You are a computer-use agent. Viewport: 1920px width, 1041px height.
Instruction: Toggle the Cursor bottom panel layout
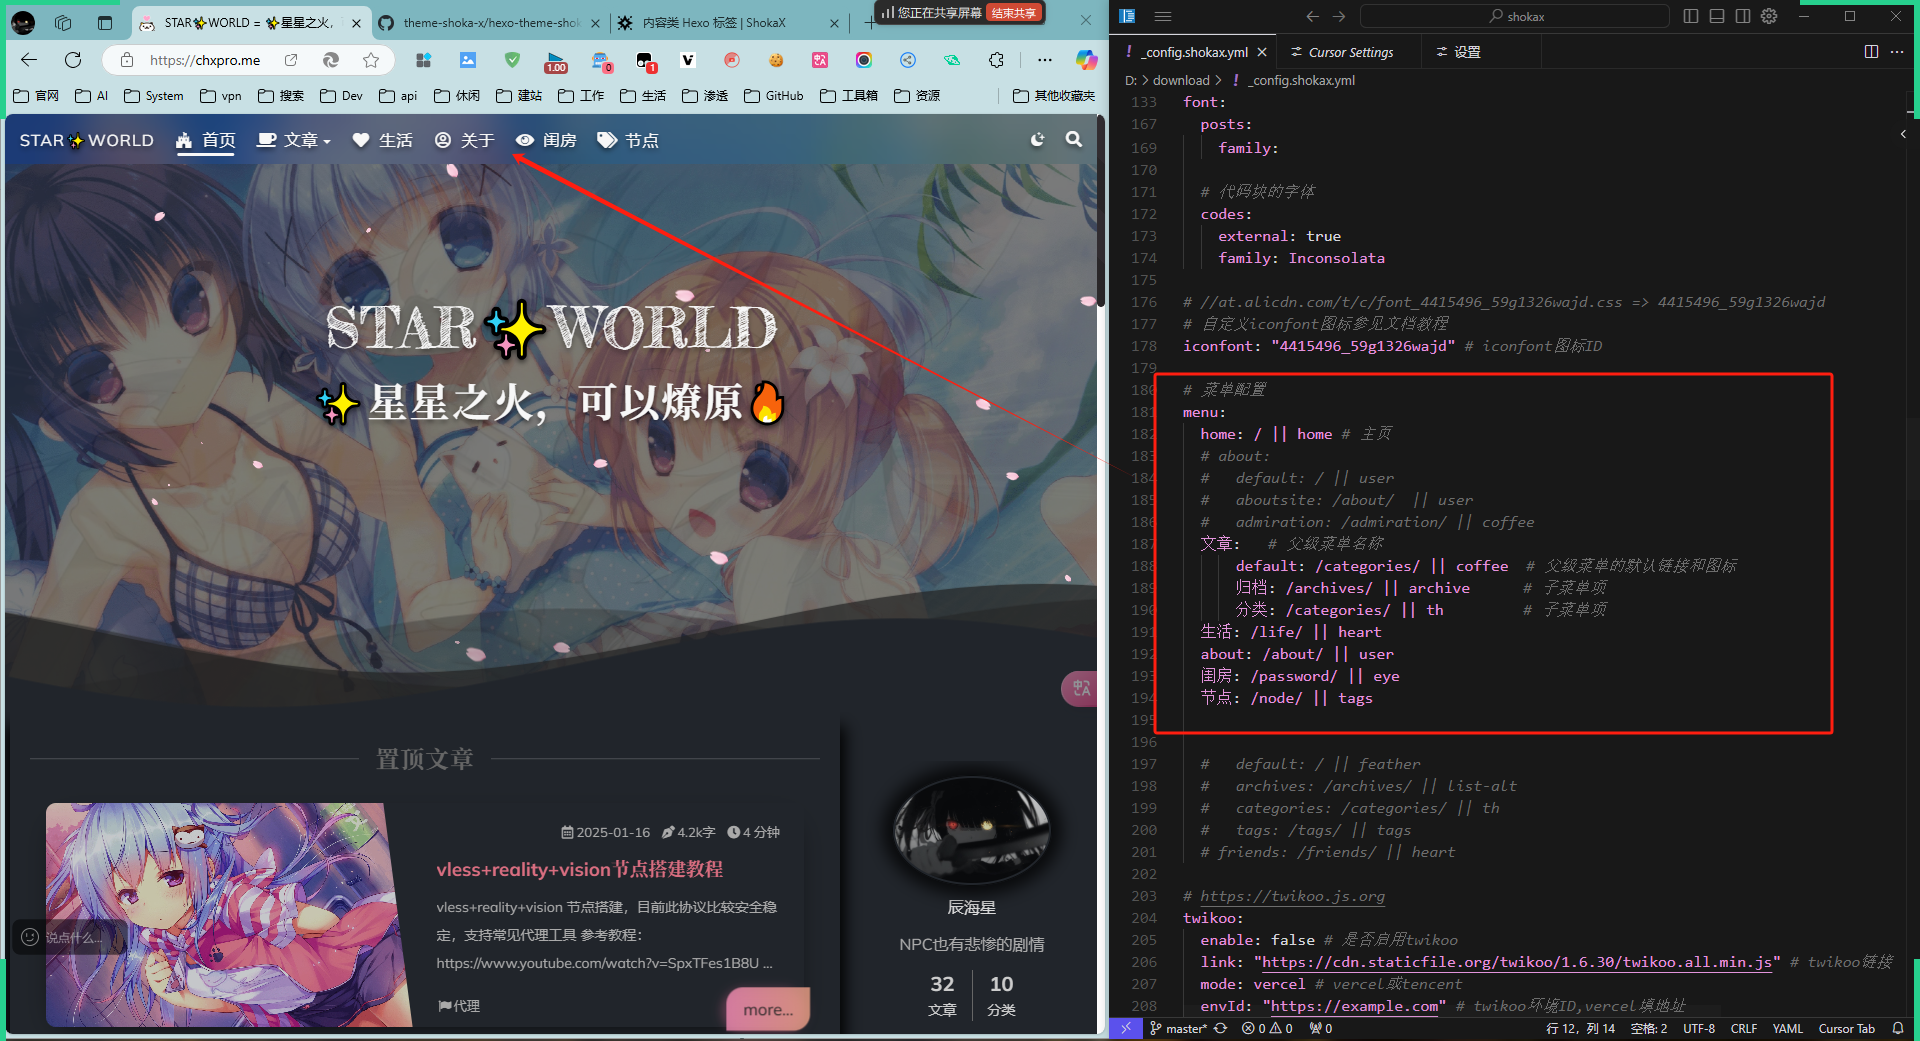[1717, 16]
